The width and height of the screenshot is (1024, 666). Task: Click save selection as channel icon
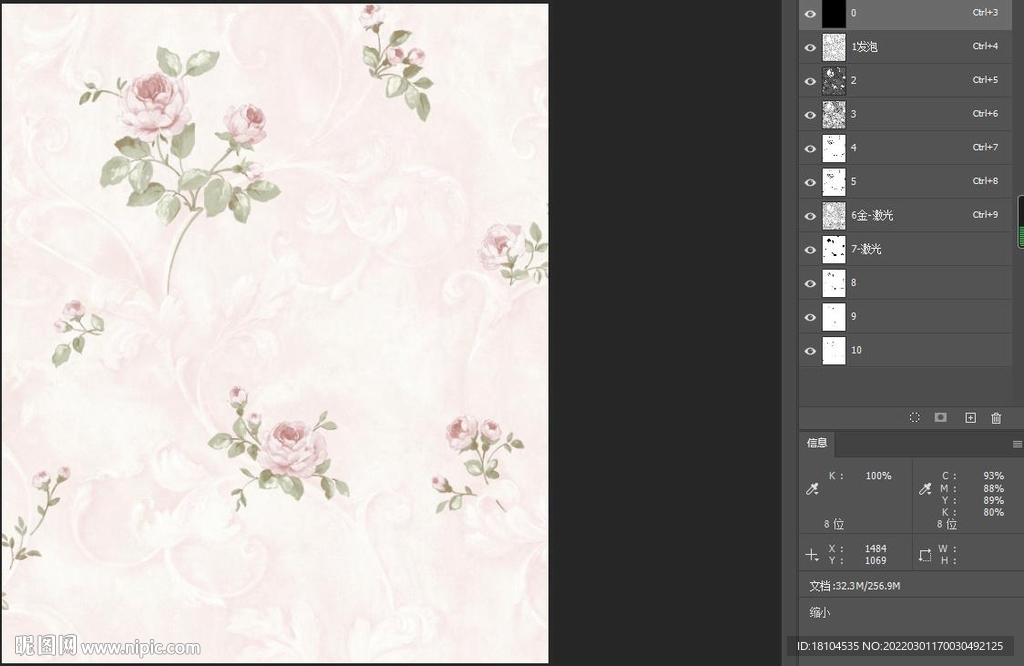point(941,418)
